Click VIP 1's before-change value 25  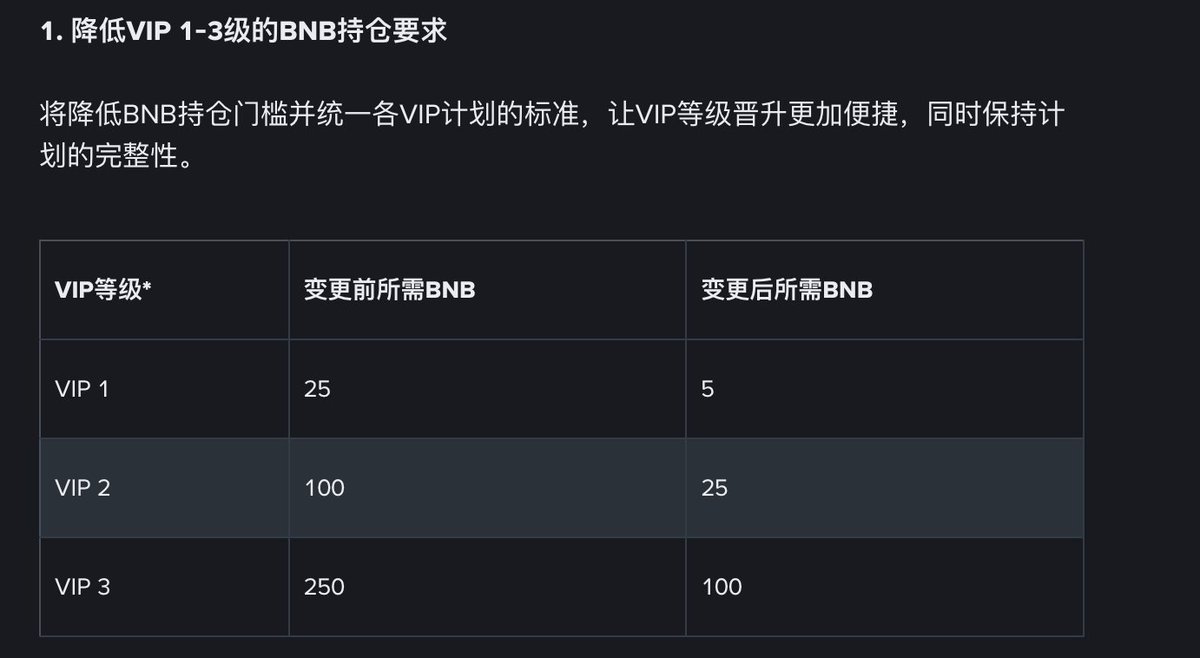point(317,389)
